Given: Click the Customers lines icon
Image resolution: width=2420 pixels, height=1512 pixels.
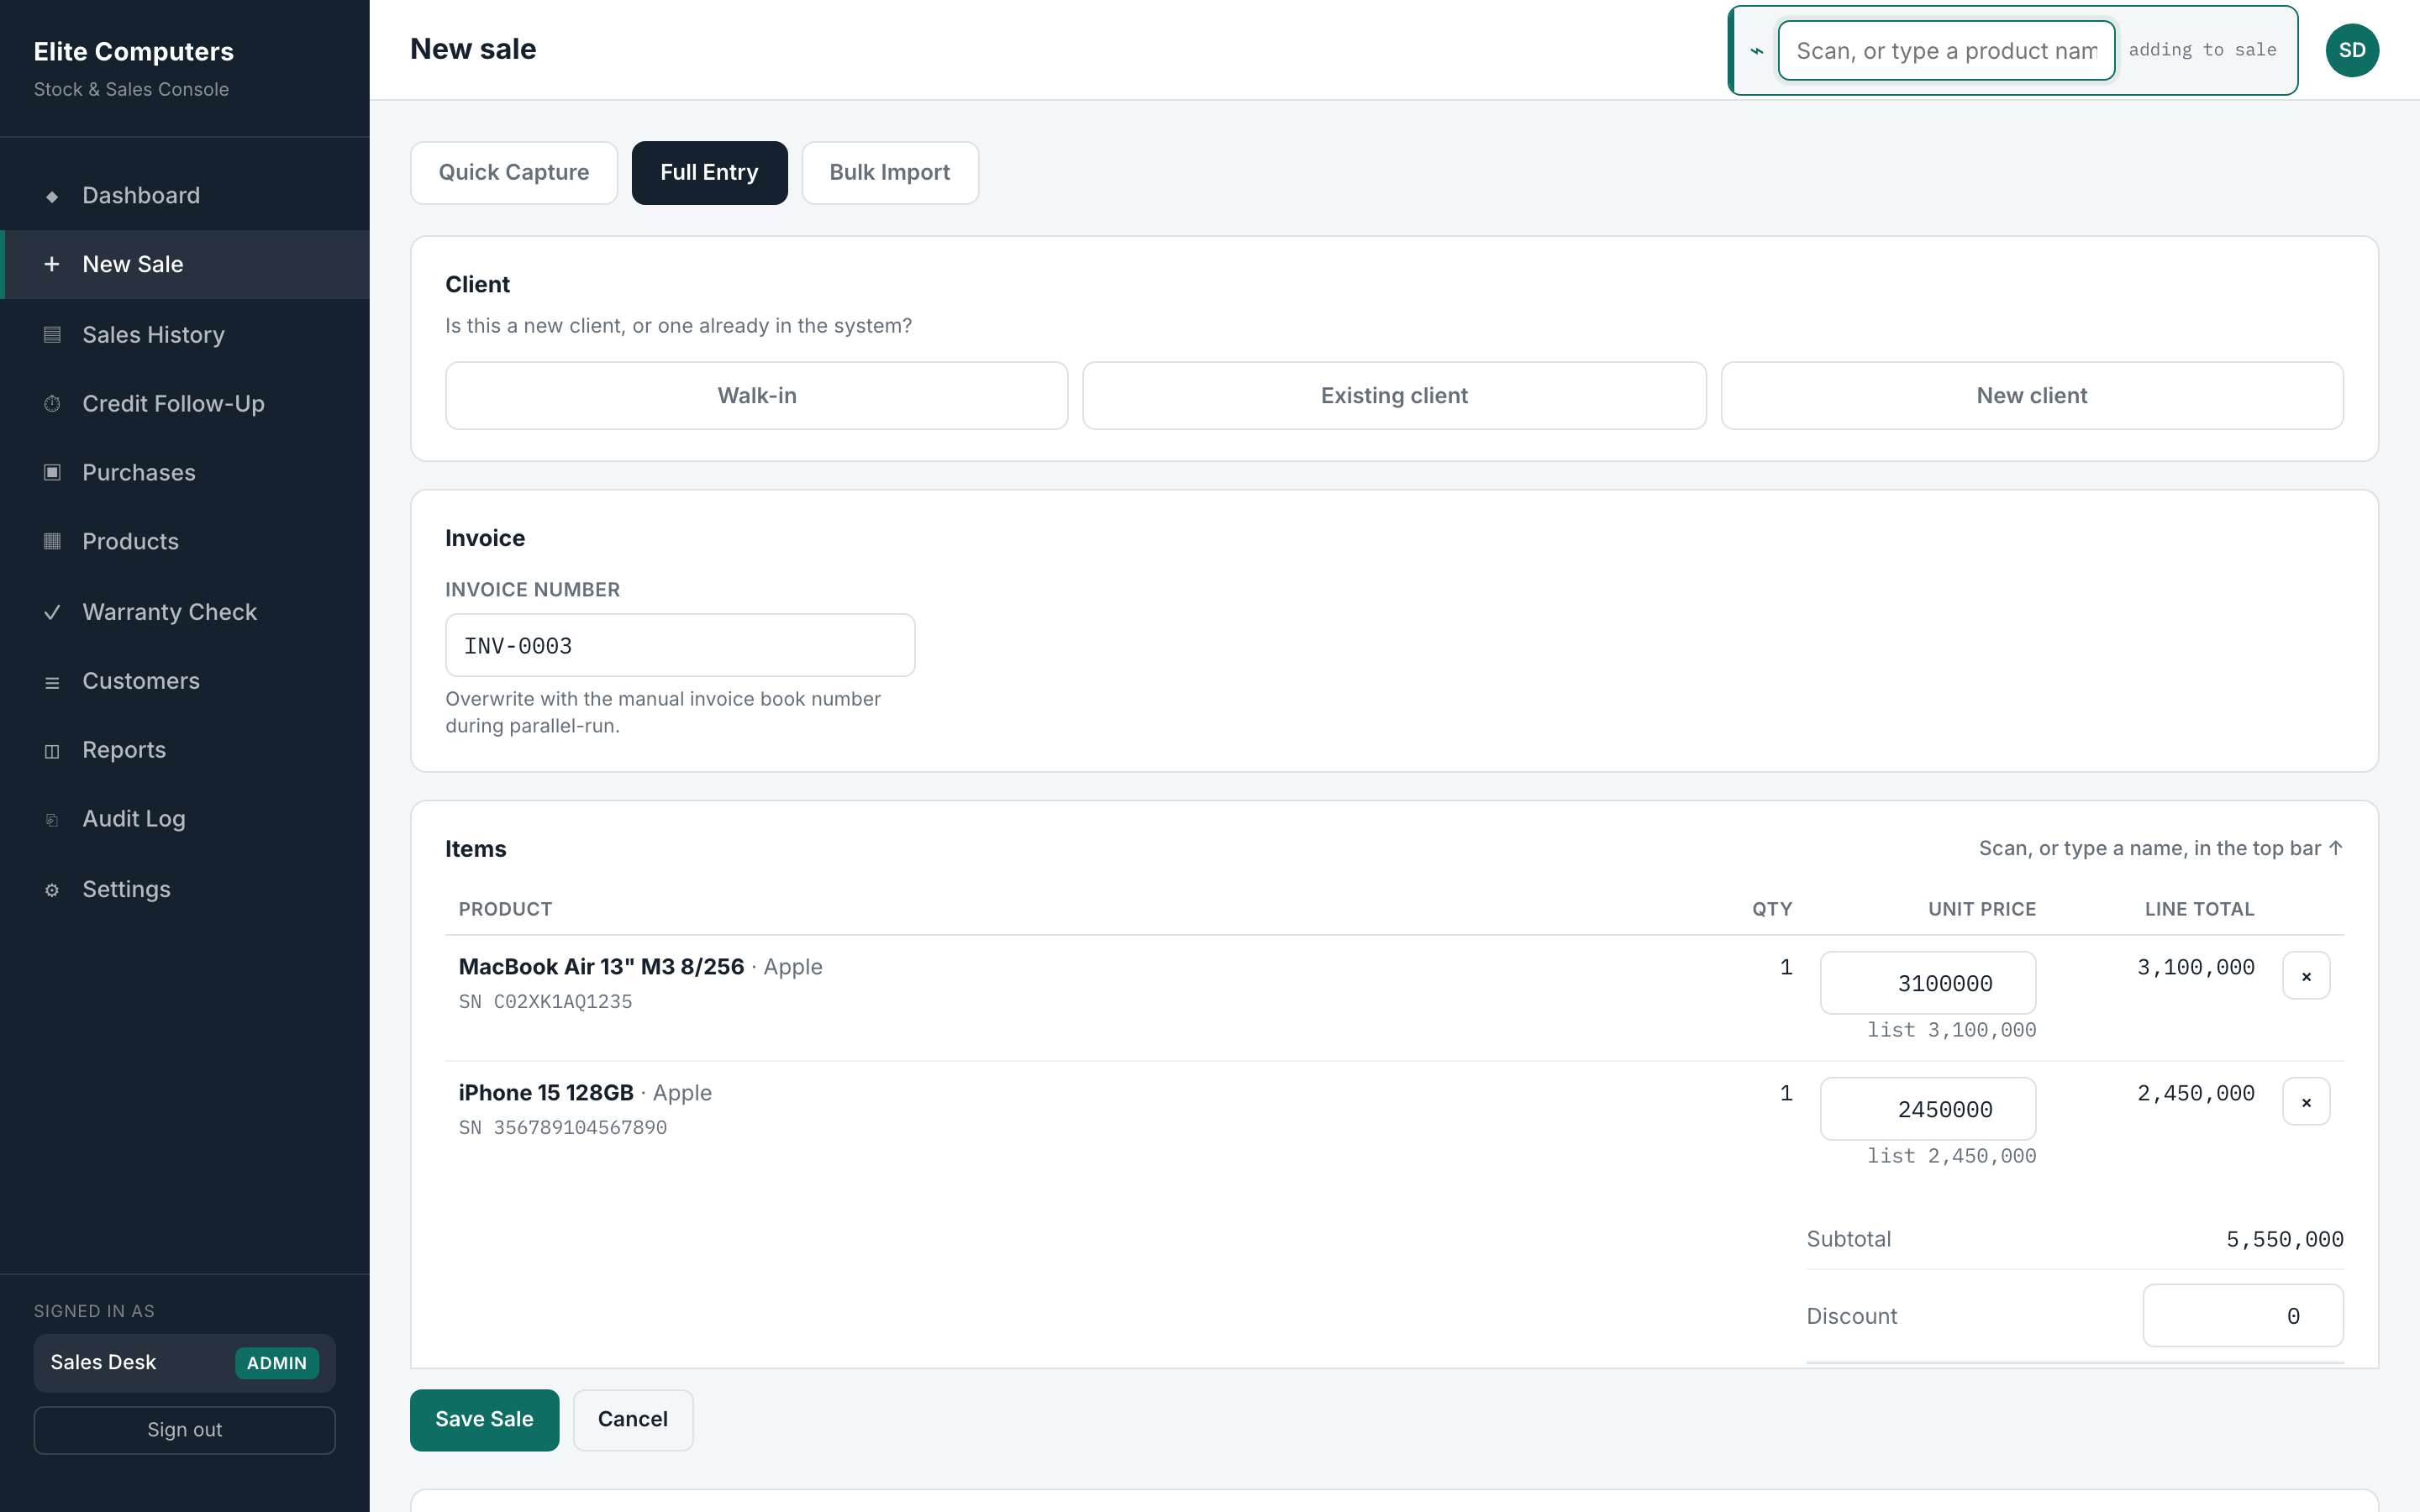Looking at the screenshot, I should tap(52, 682).
